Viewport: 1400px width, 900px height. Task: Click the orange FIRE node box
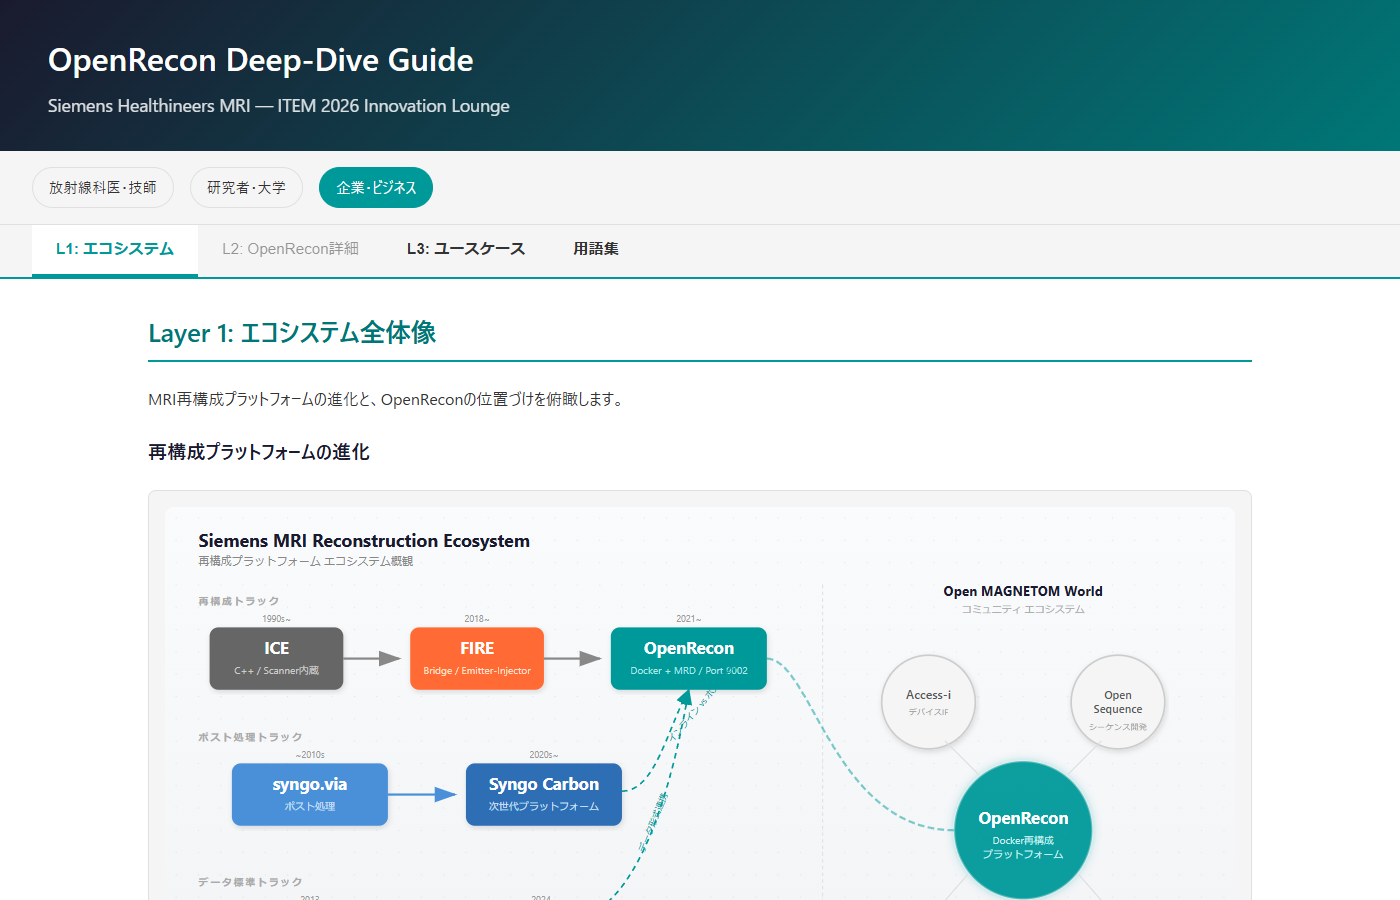[x=477, y=658]
